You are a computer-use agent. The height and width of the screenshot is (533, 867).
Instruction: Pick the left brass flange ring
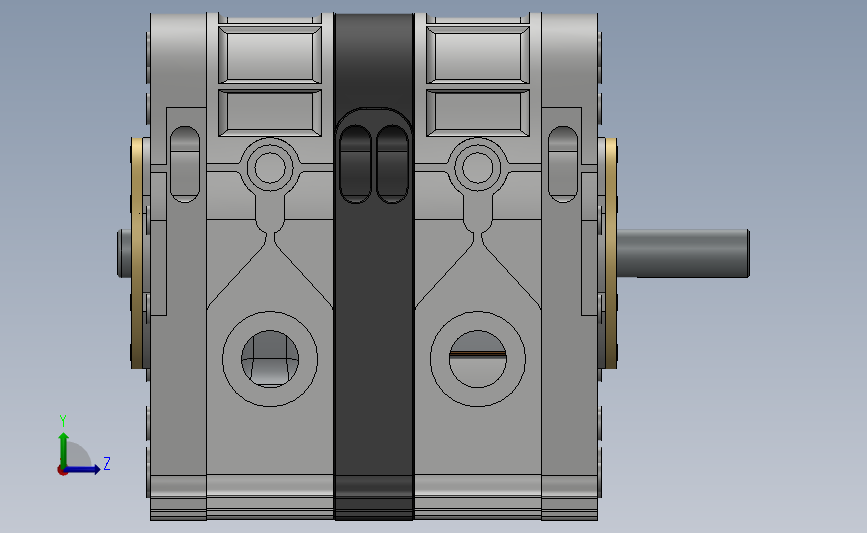pos(137,253)
